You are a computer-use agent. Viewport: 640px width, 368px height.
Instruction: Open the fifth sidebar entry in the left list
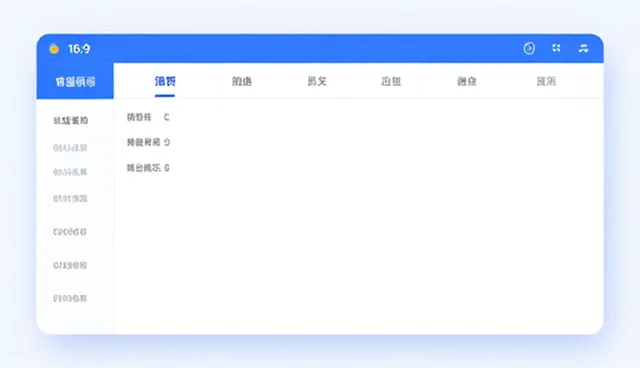[x=70, y=232]
